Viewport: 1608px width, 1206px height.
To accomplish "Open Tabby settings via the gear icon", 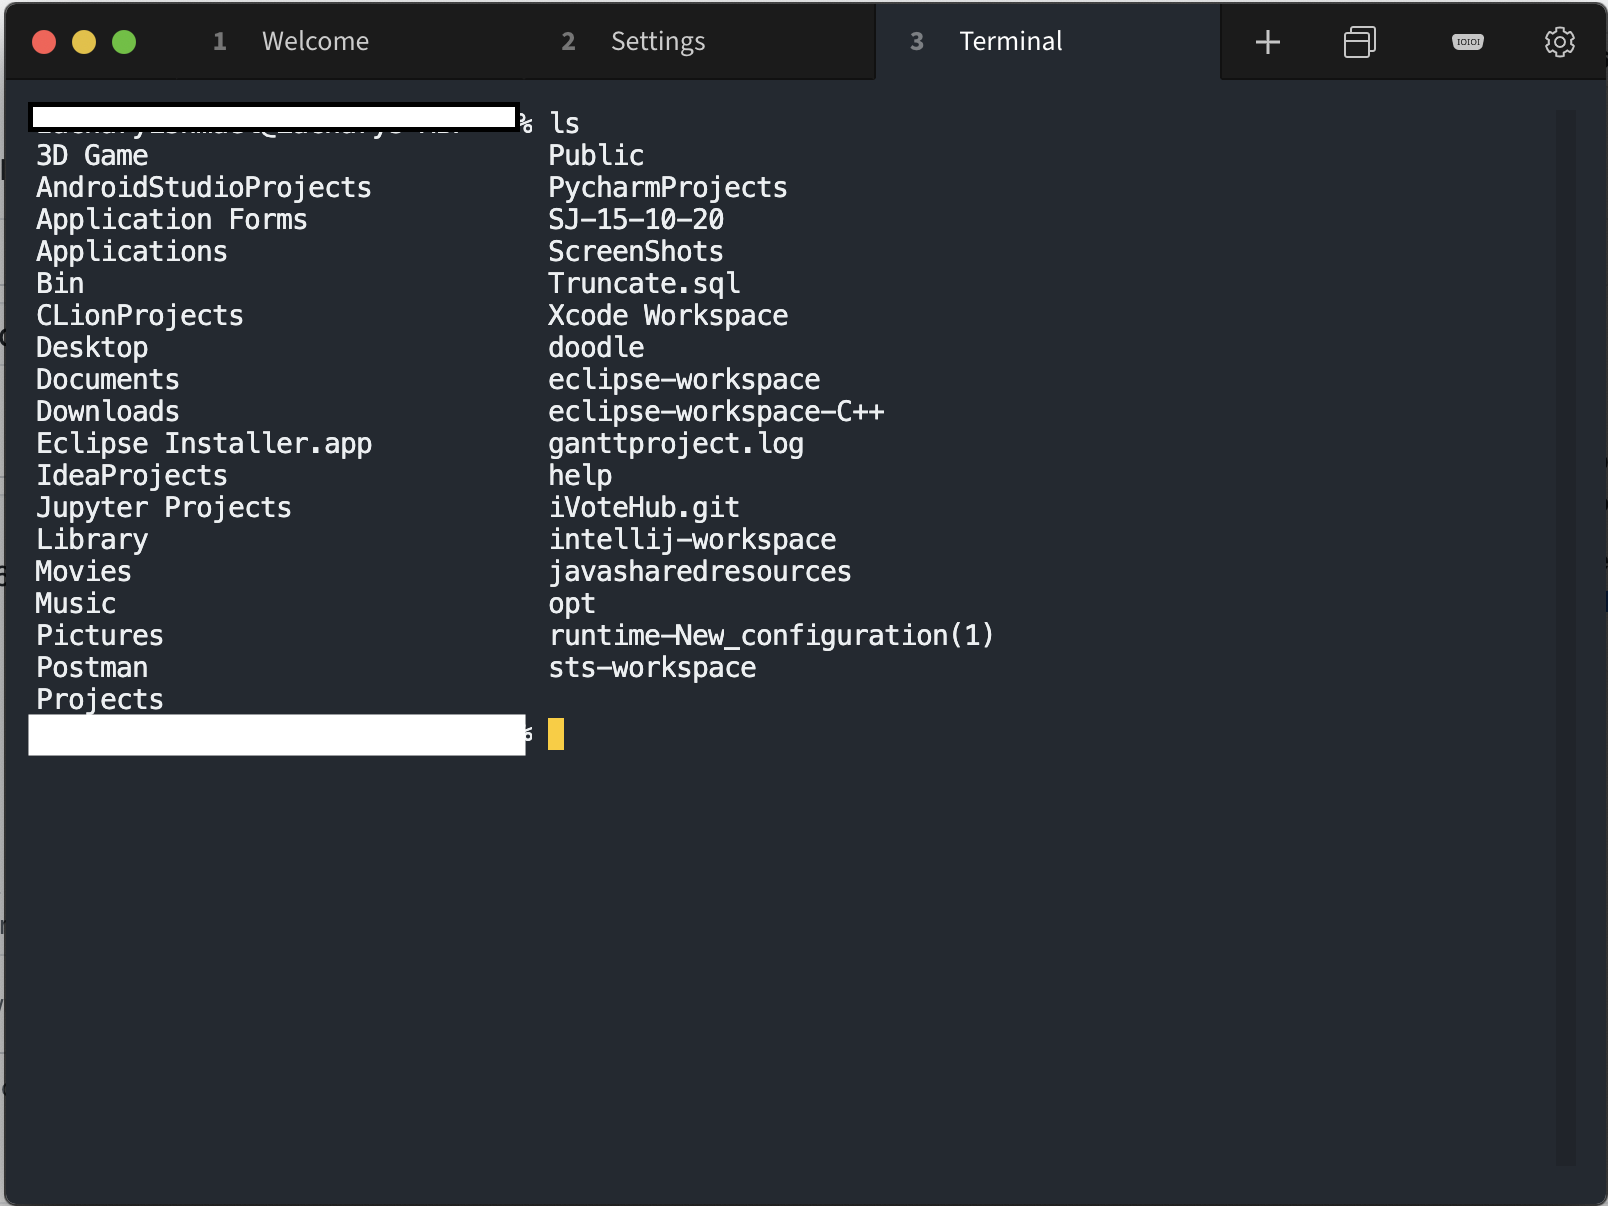I will tap(1558, 42).
